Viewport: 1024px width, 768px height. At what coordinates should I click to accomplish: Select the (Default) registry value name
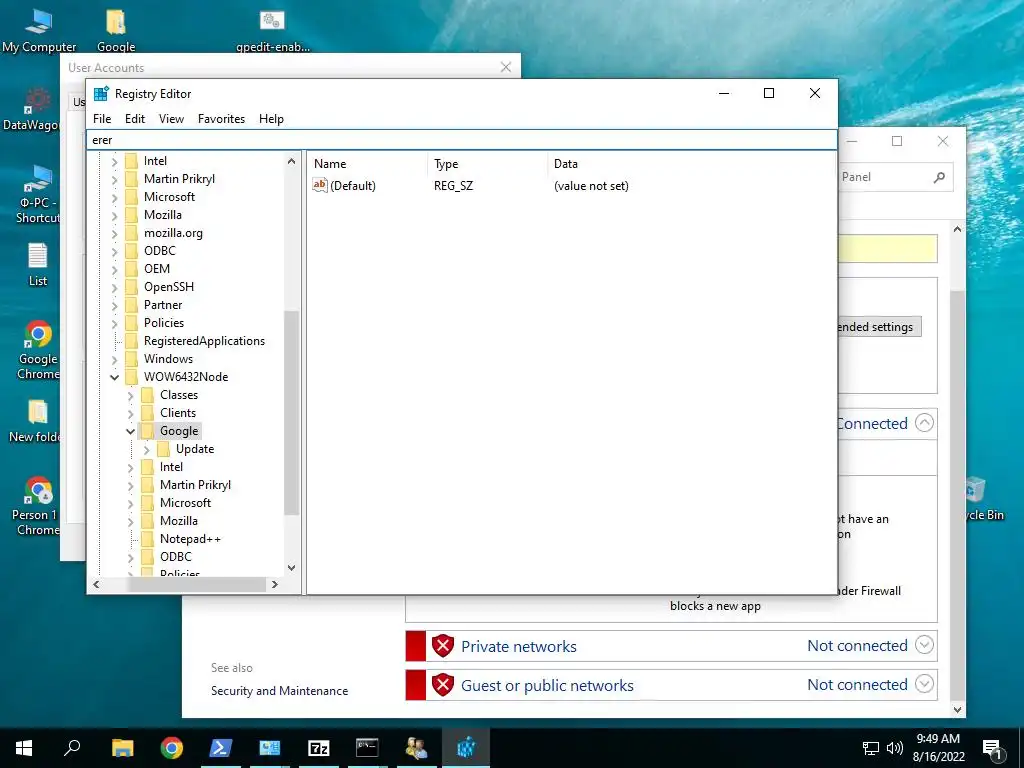[353, 186]
